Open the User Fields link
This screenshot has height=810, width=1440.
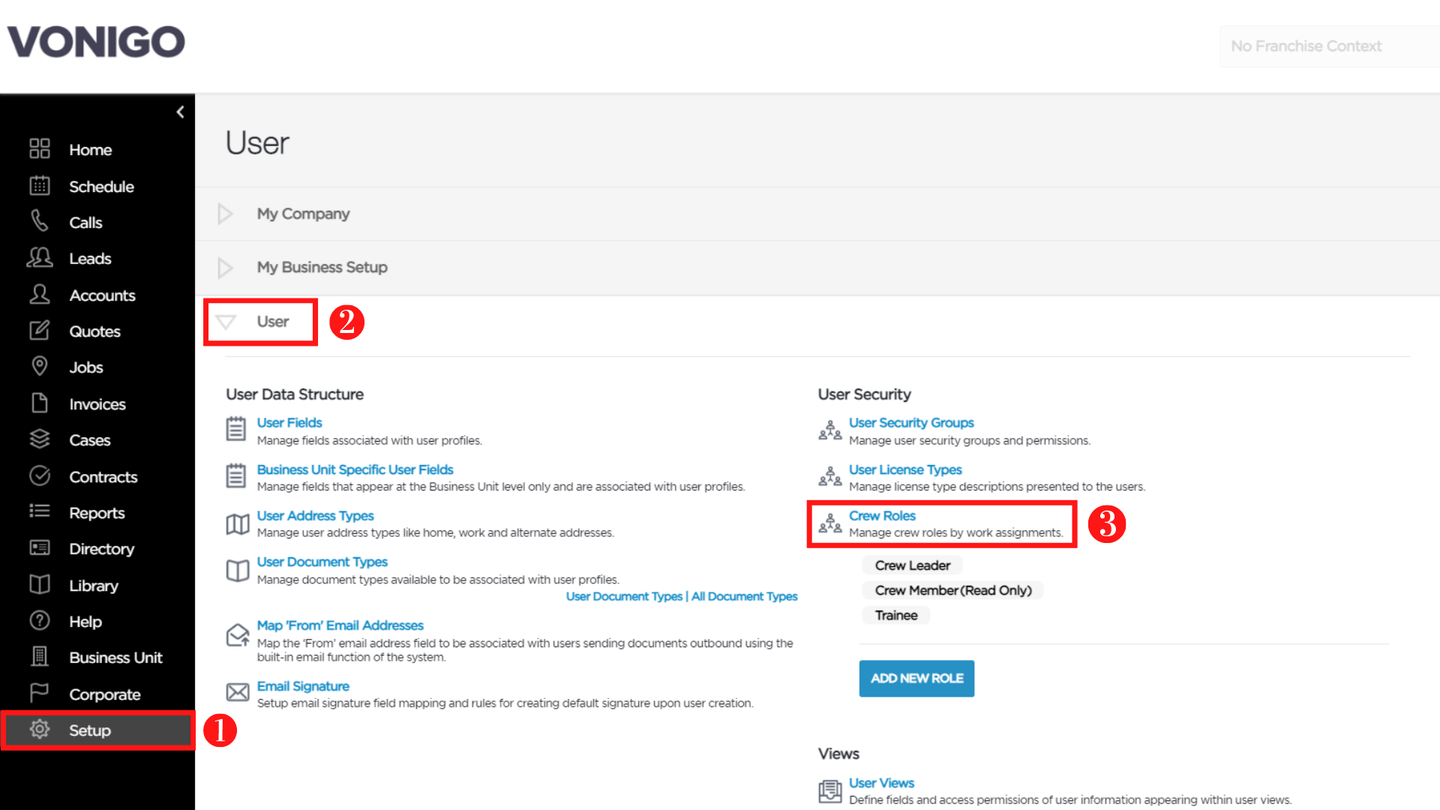(289, 423)
